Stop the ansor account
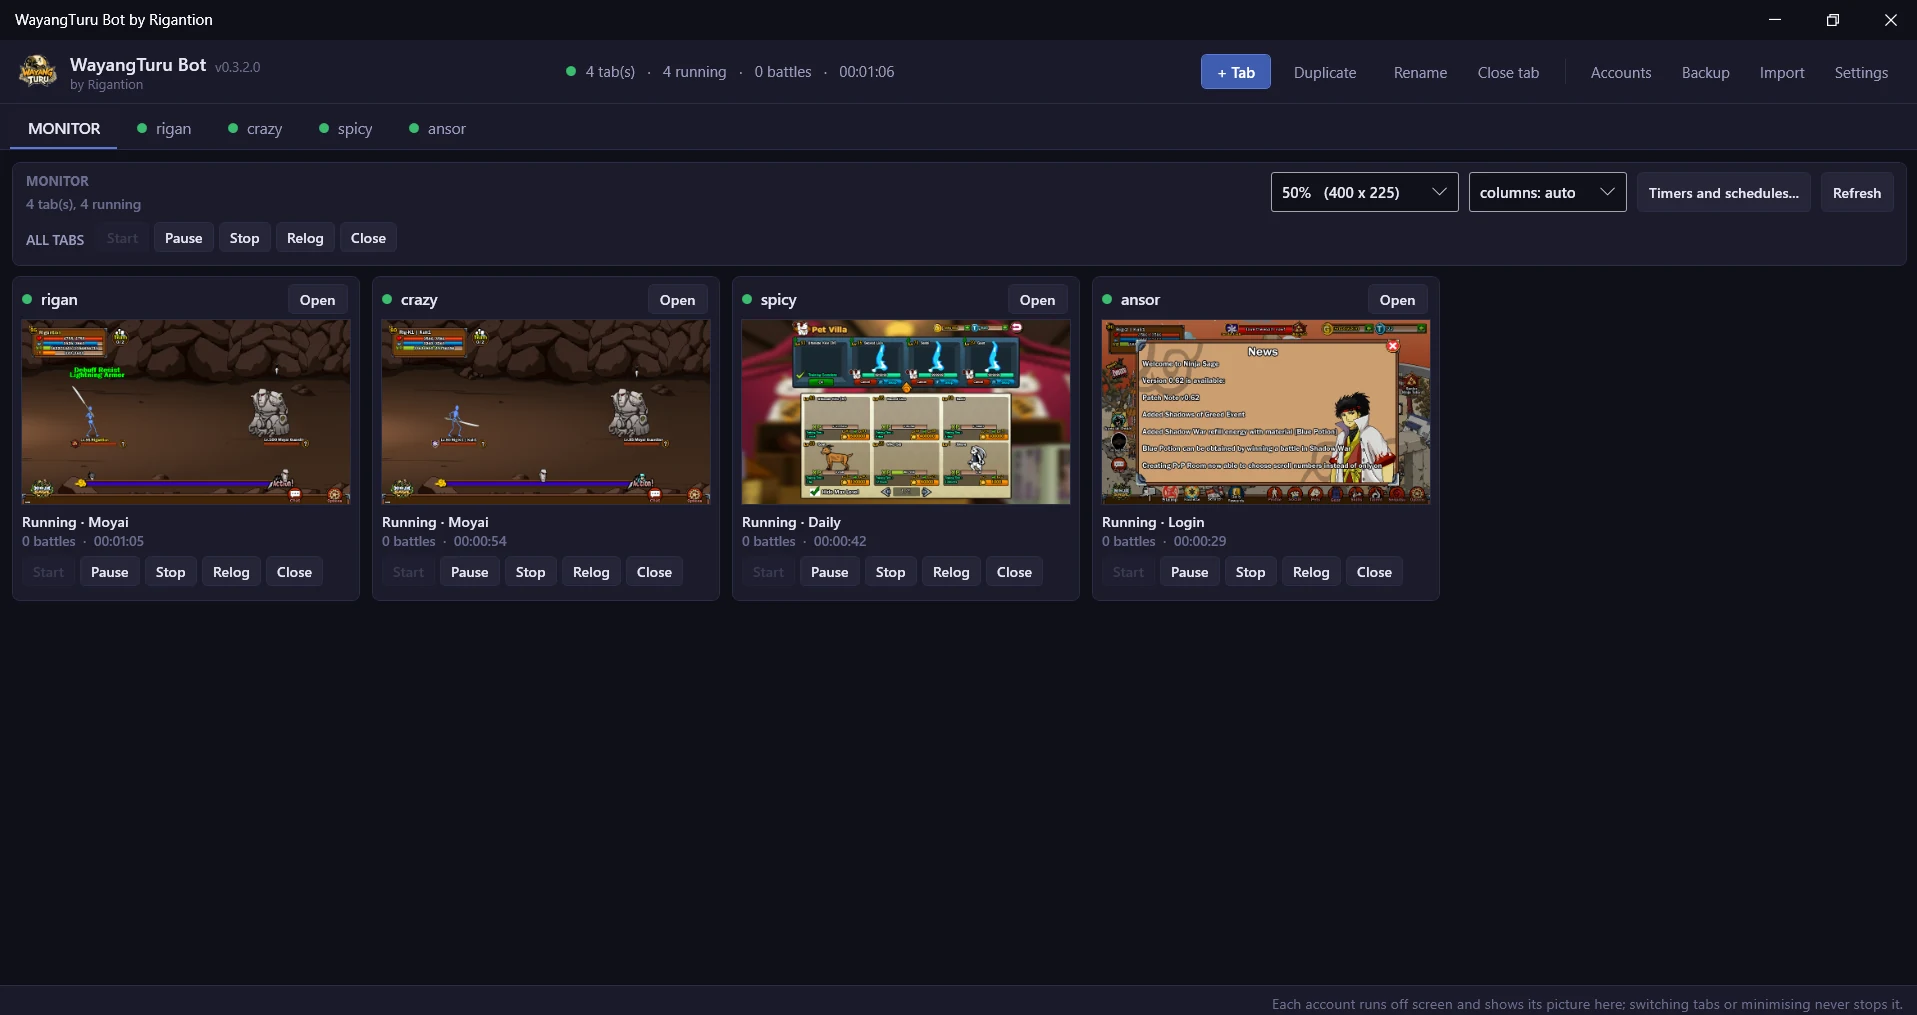Screen dimensions: 1917x1015 coord(1250,572)
